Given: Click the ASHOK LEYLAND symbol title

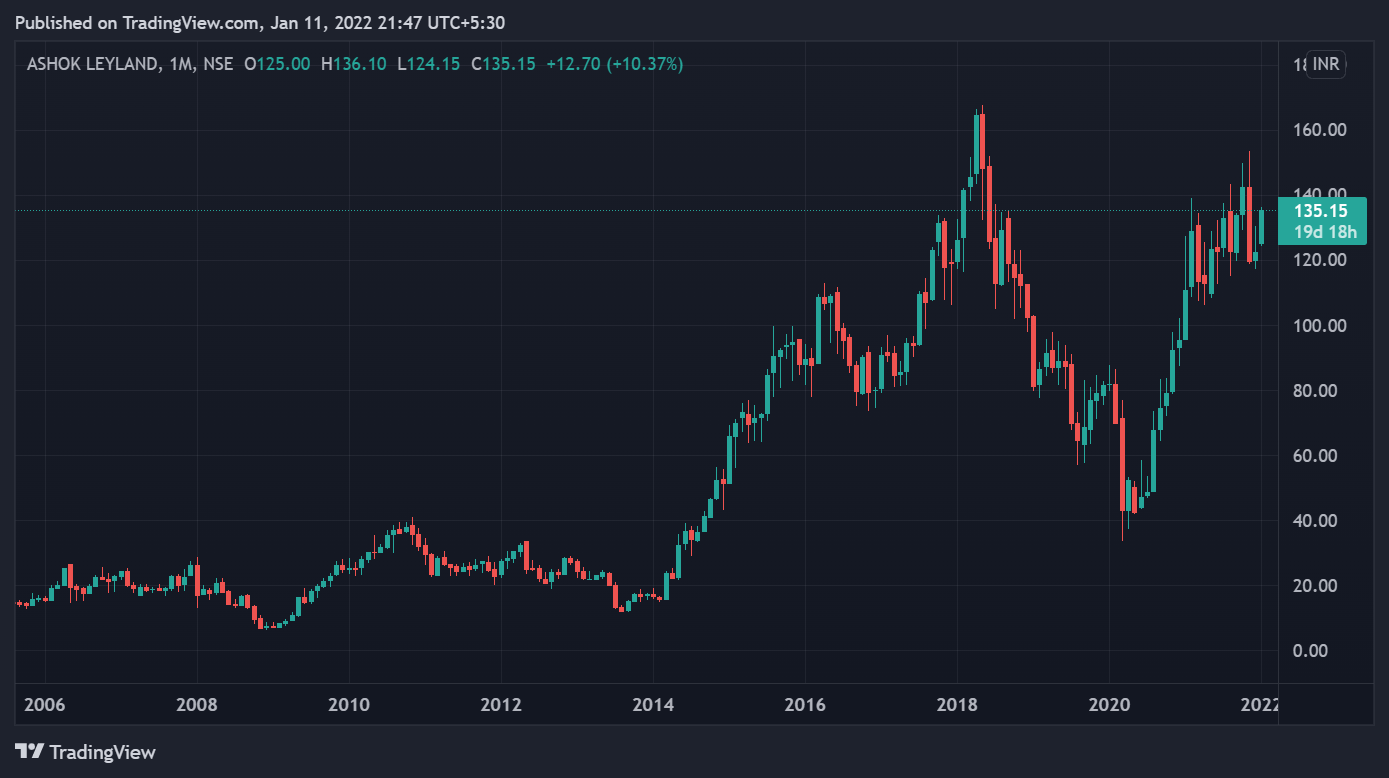Looking at the screenshot, I should [x=92, y=64].
